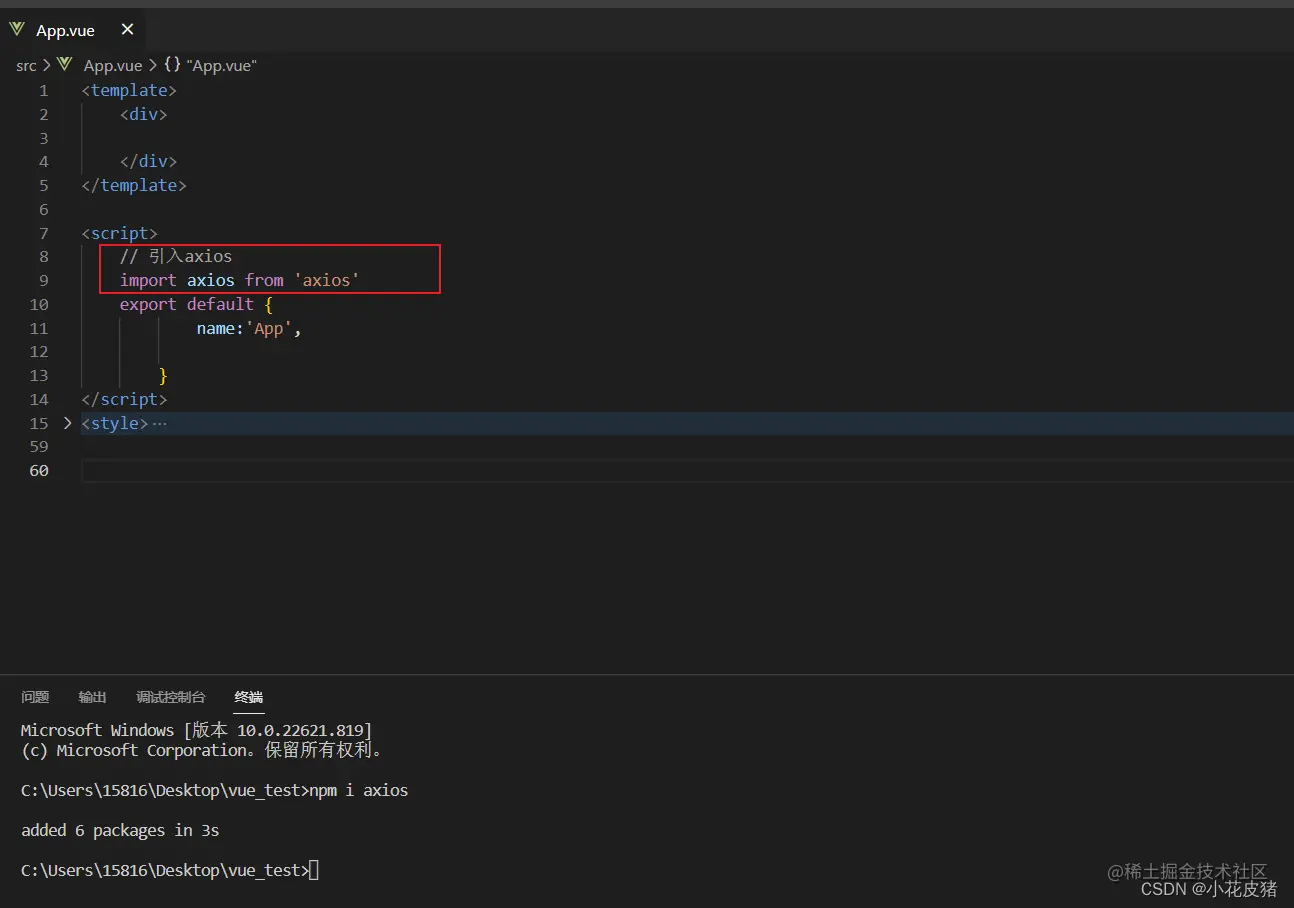Click 'npm i axios' command in terminal
Viewport: 1294px width, 908px height.
[359, 790]
